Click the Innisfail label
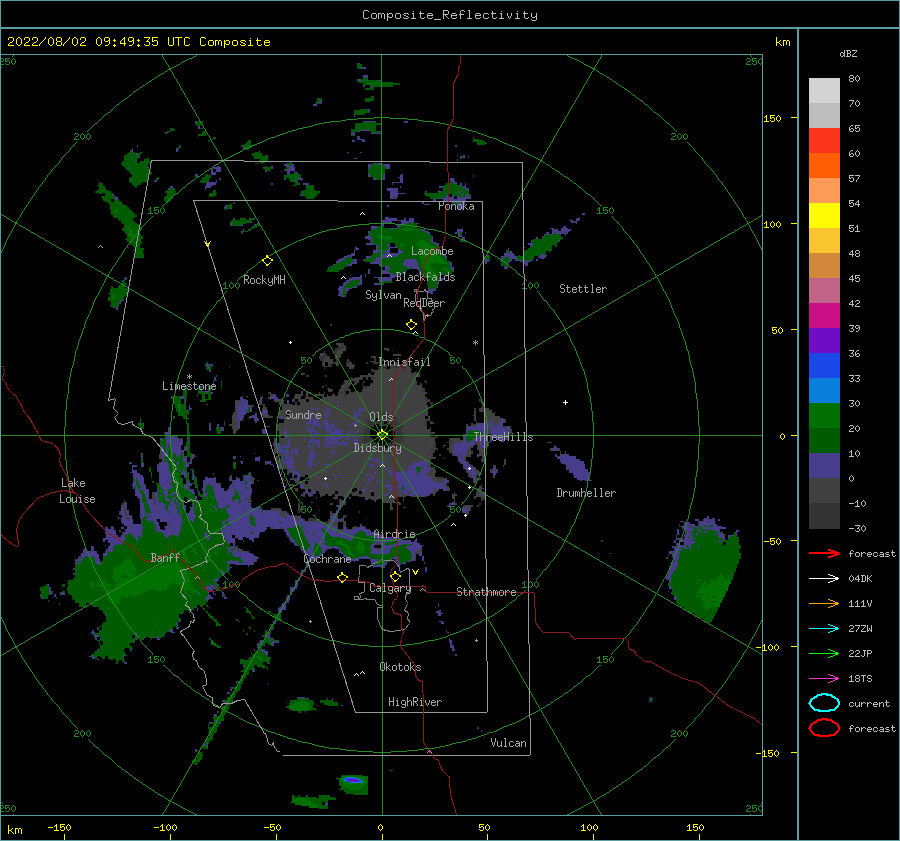 coord(404,362)
